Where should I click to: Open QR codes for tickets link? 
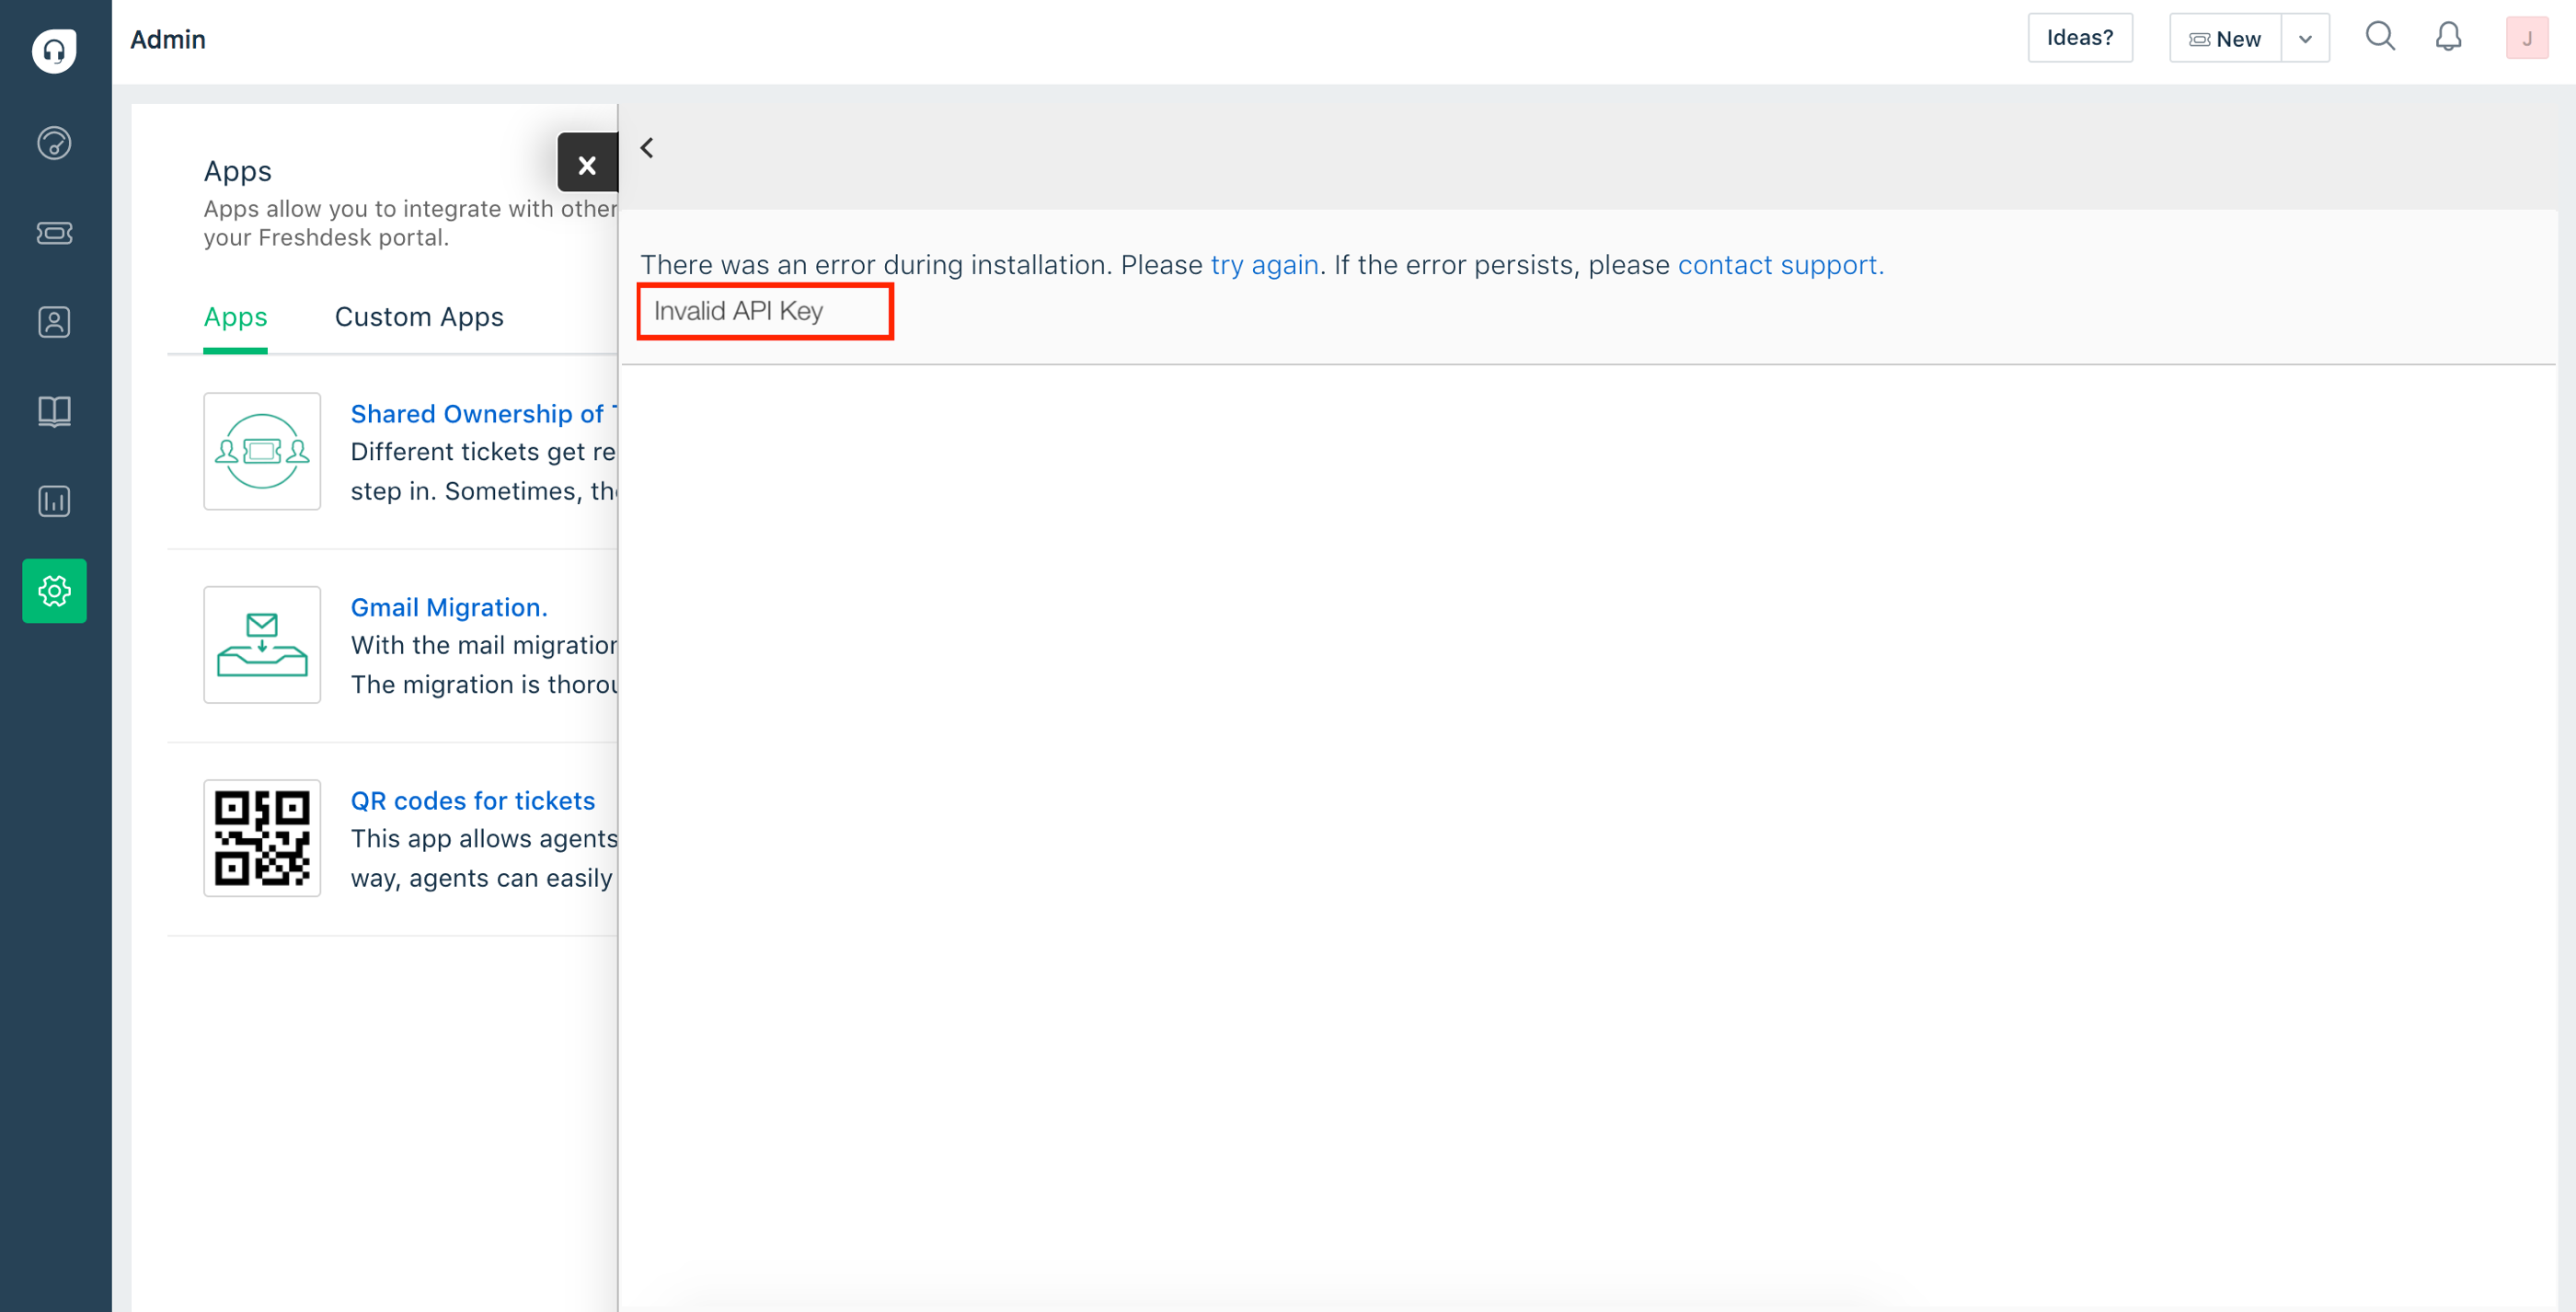click(472, 801)
